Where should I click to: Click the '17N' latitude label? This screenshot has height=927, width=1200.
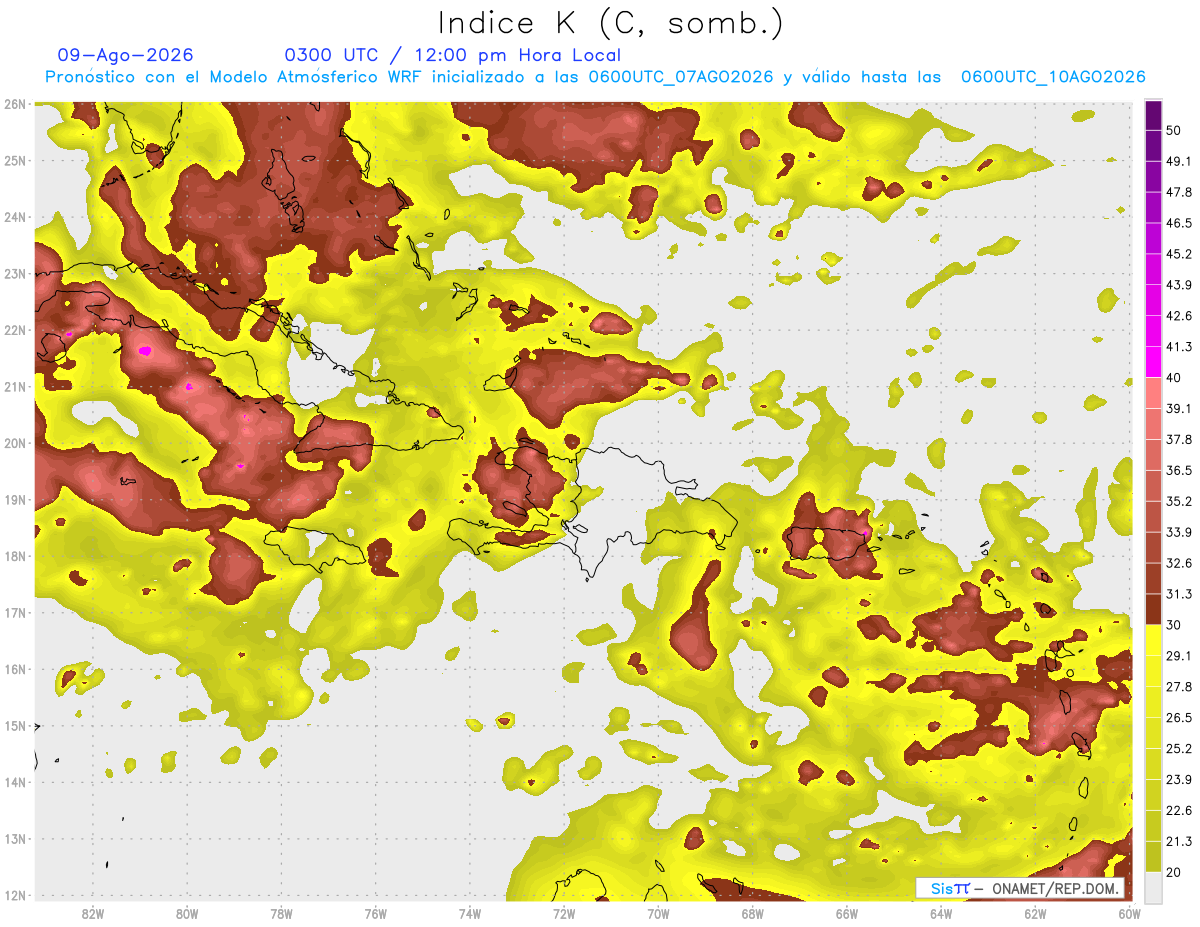pyautogui.click(x=15, y=613)
